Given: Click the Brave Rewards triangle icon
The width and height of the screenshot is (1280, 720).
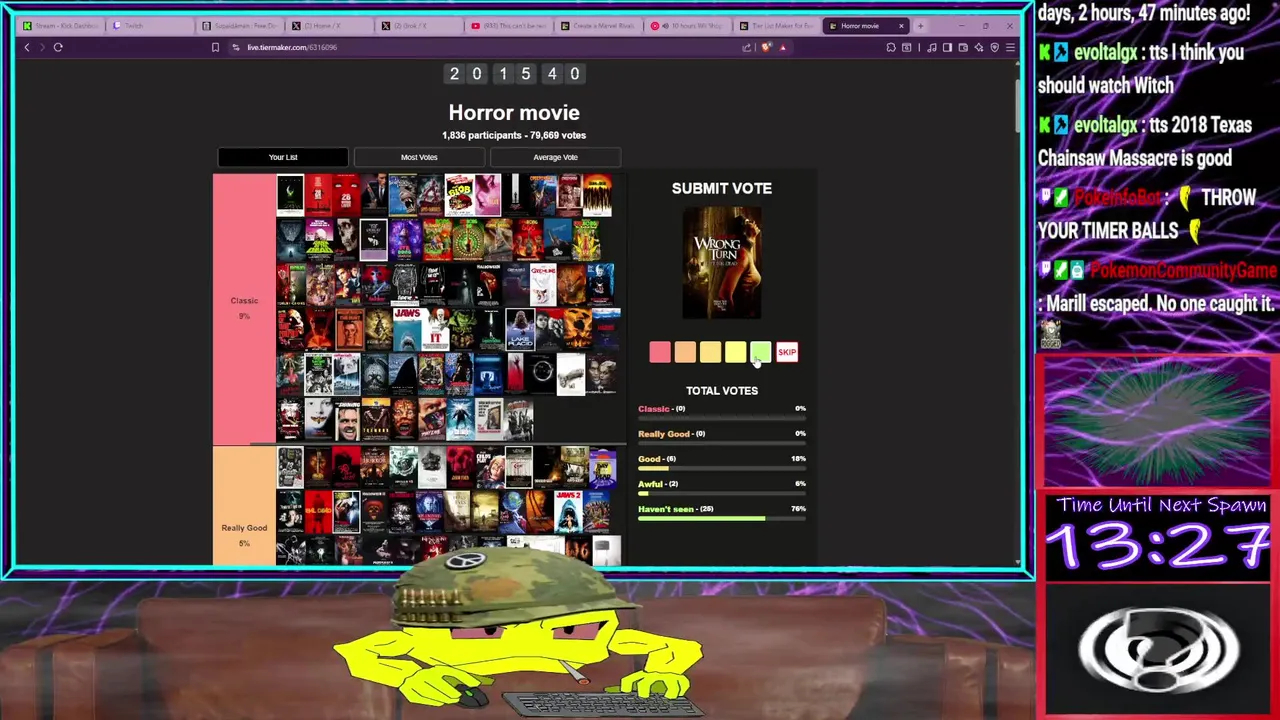Looking at the screenshot, I should 783,47.
